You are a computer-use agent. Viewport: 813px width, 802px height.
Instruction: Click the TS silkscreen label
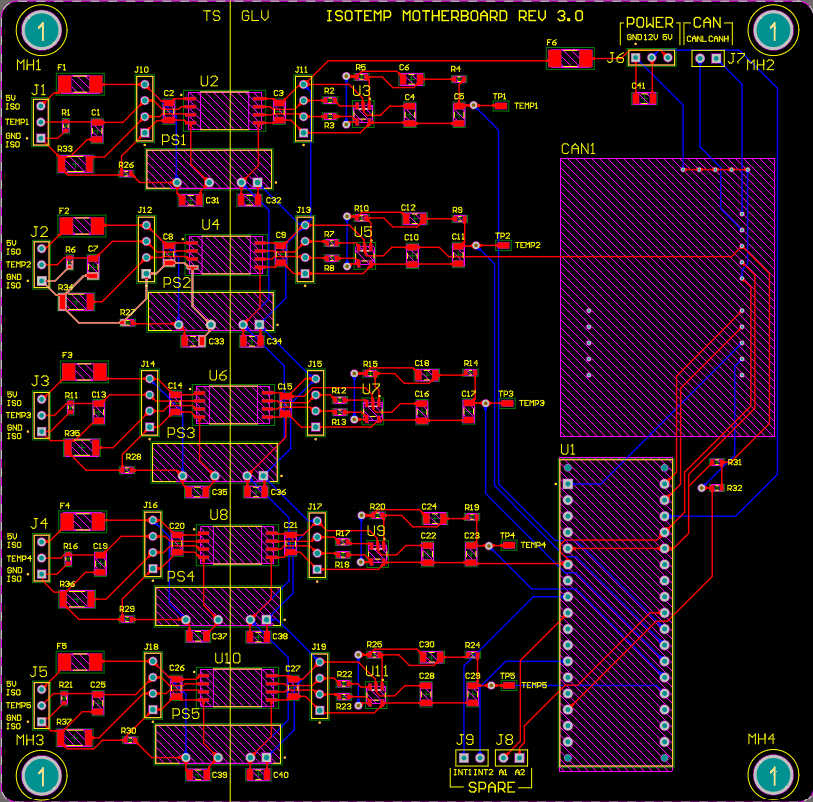point(212,17)
